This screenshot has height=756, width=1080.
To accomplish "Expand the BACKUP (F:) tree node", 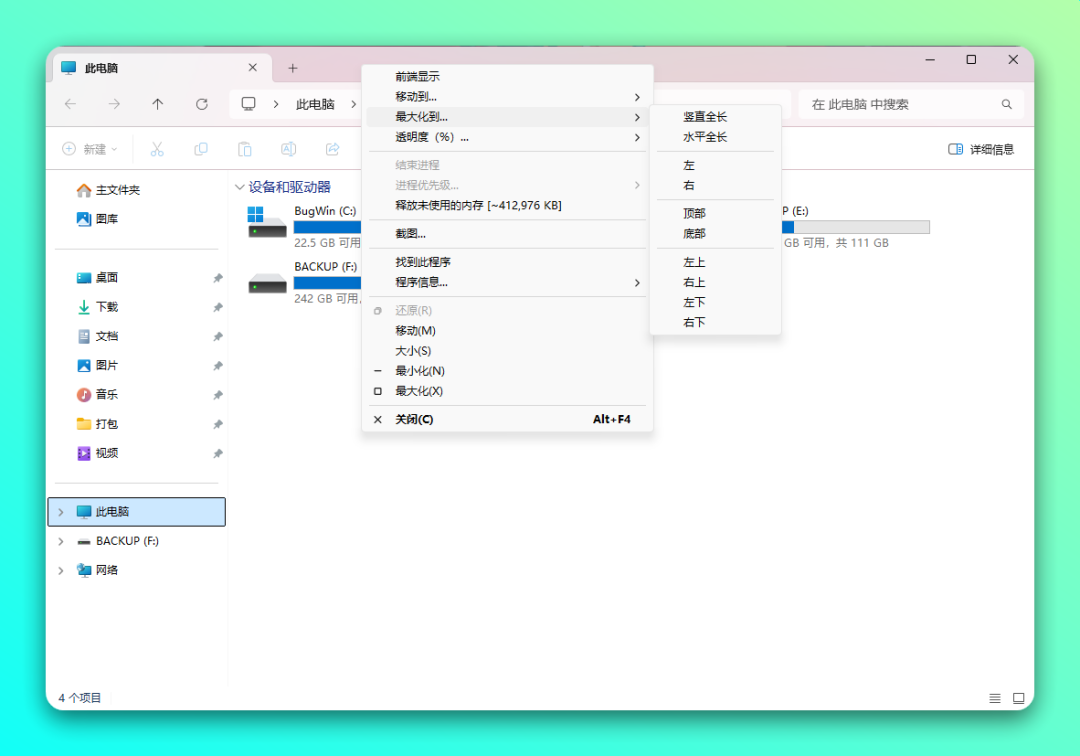I will tap(61, 541).
